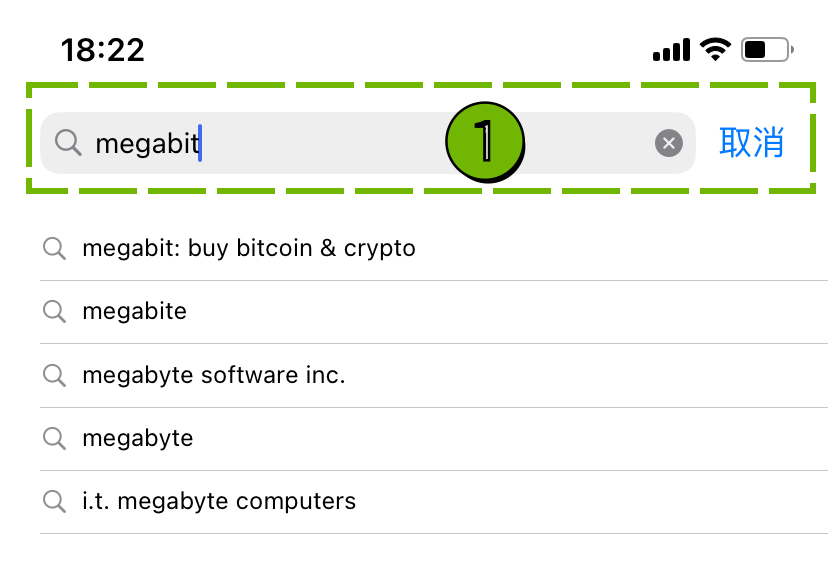
Task: Tap the Wi-Fi status icon
Action: coord(715,50)
